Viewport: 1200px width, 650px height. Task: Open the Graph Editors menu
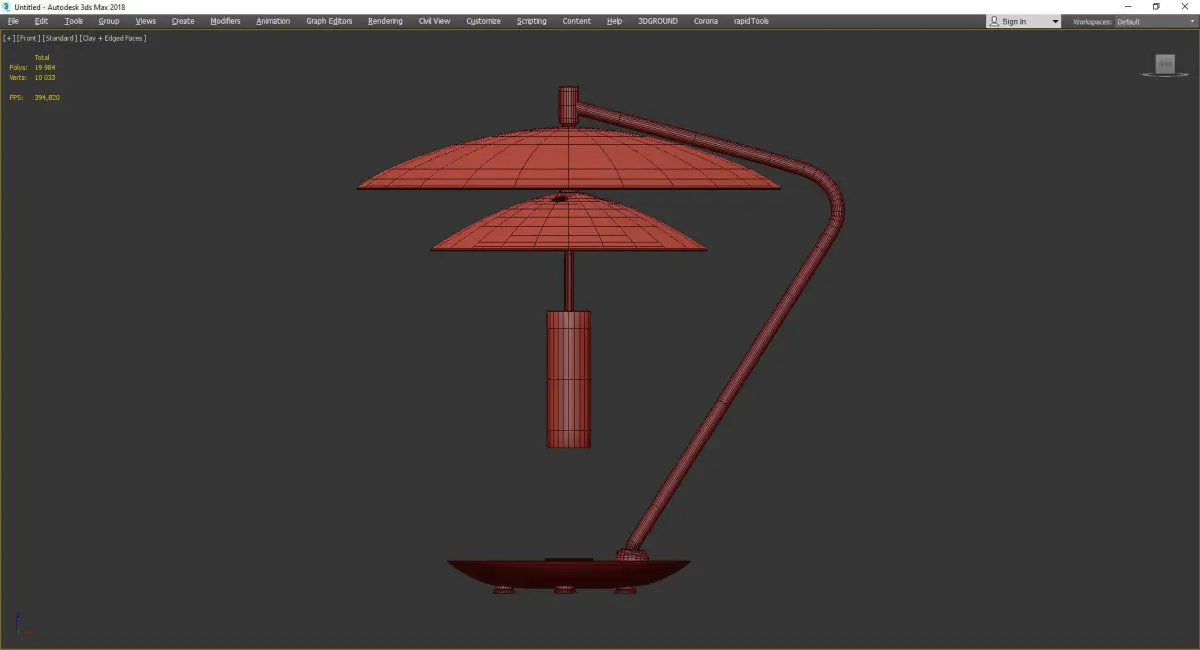coord(329,21)
